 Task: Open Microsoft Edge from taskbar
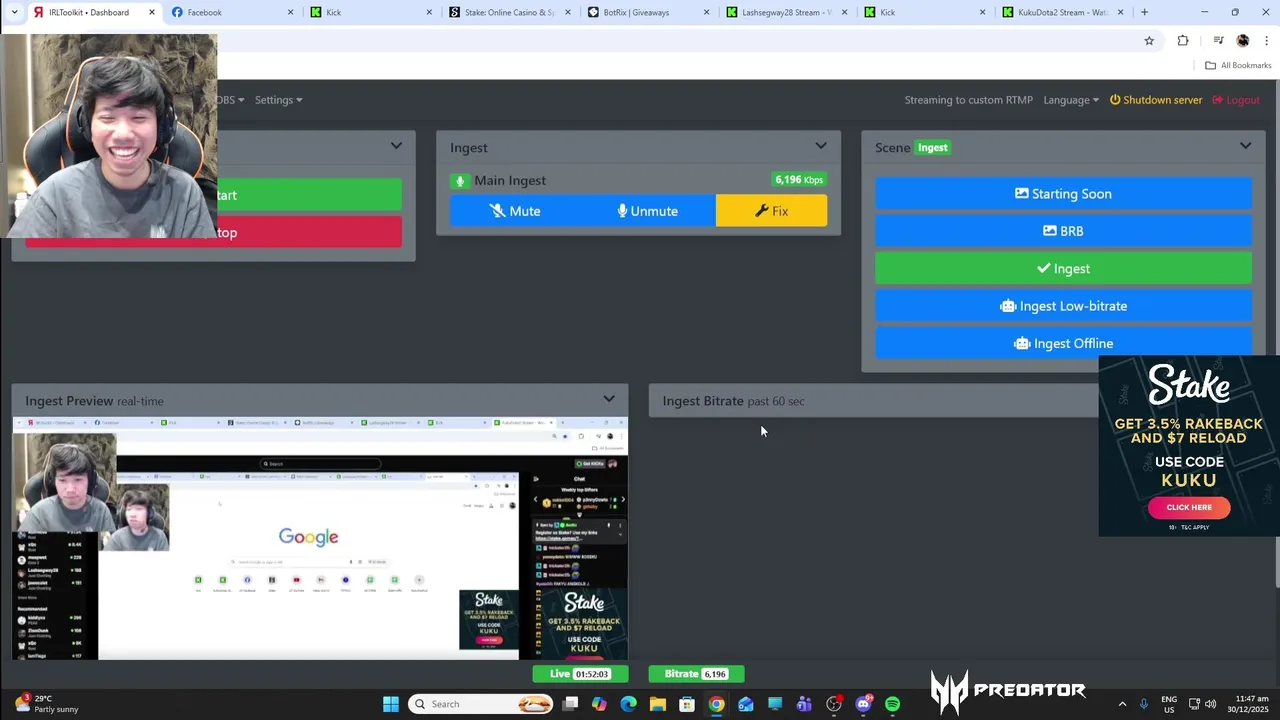coord(628,704)
